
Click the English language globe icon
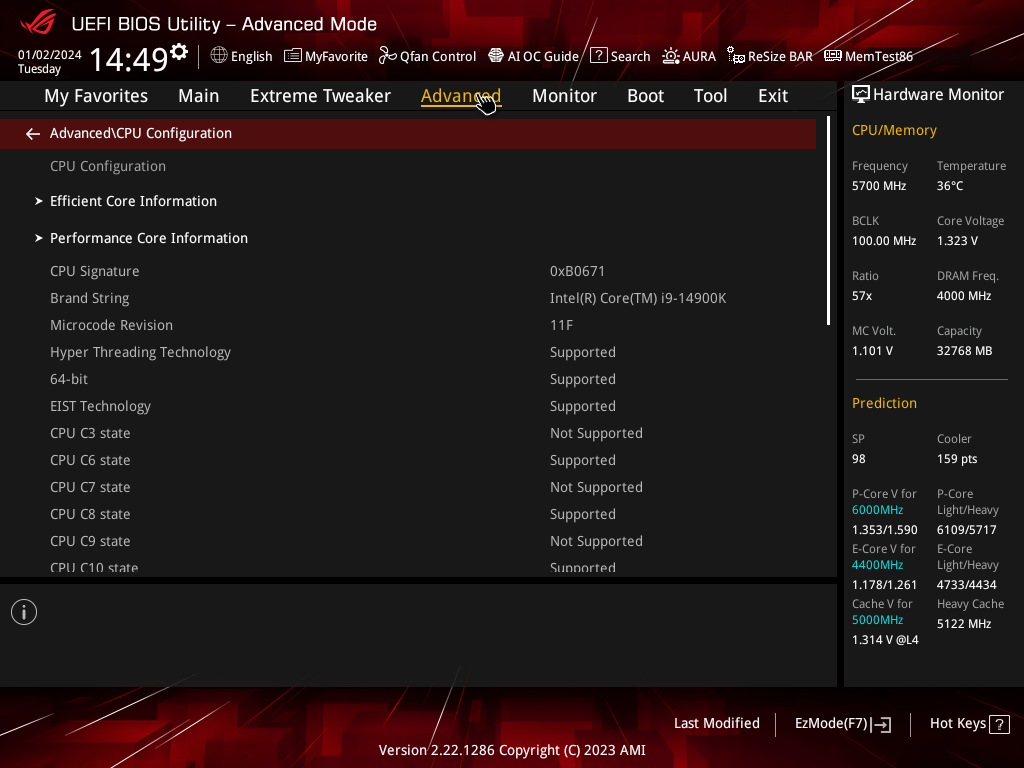219,56
